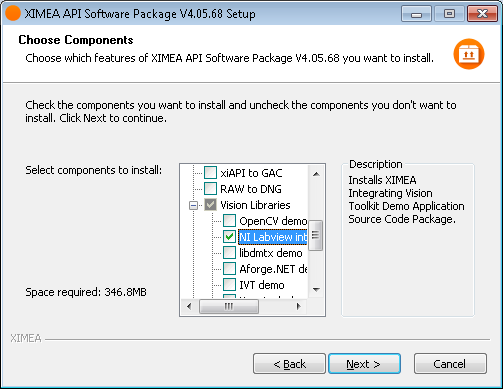Uncheck the NI Labview checkbox
Image resolution: width=503 pixels, height=389 pixels.
[229, 237]
